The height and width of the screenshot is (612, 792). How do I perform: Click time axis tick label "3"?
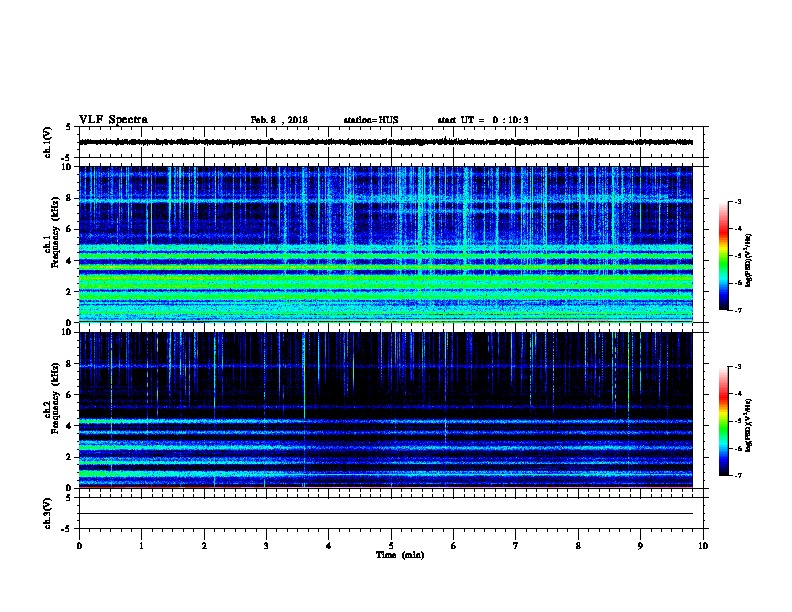point(266,546)
